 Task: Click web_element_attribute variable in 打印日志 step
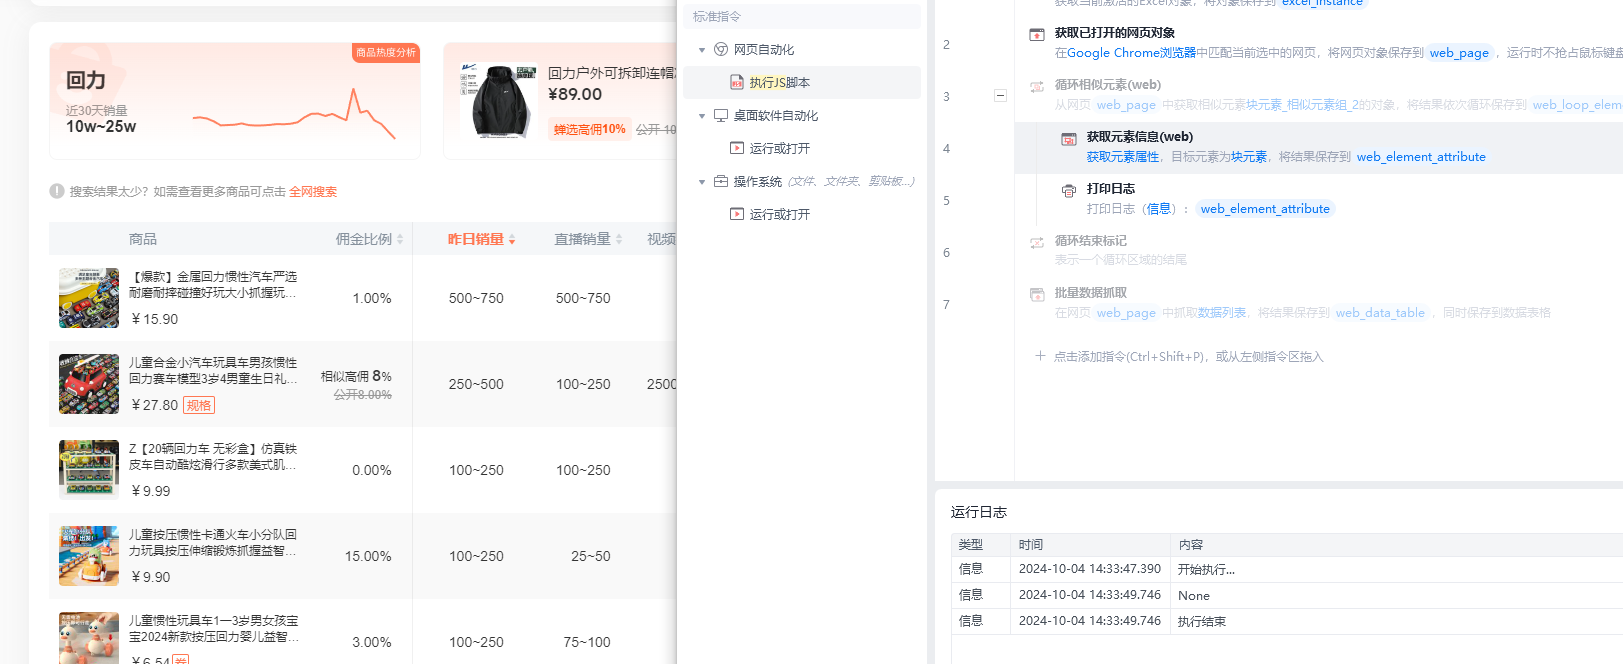tap(1265, 209)
